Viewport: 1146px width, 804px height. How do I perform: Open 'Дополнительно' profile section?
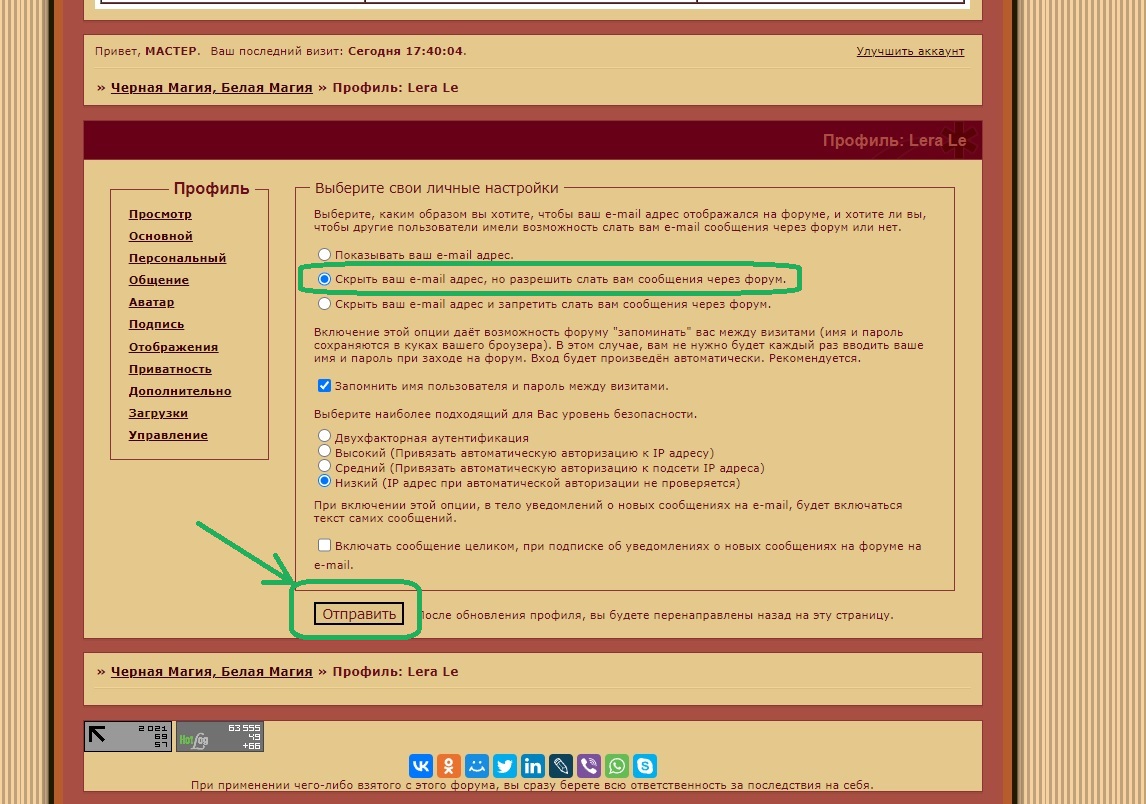(x=180, y=391)
